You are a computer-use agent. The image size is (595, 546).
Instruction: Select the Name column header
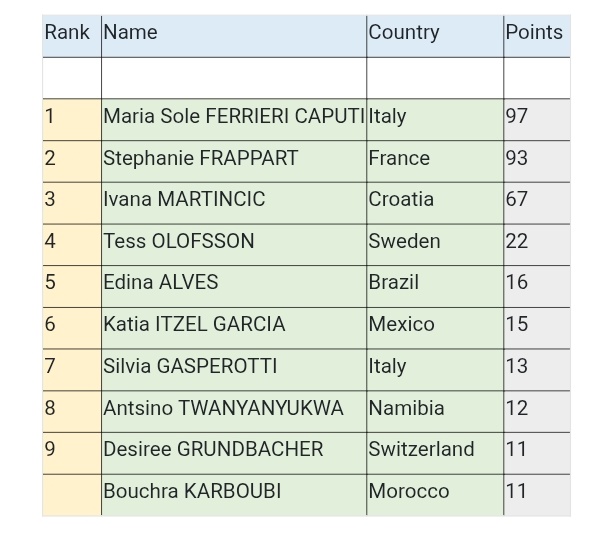pos(234,36)
